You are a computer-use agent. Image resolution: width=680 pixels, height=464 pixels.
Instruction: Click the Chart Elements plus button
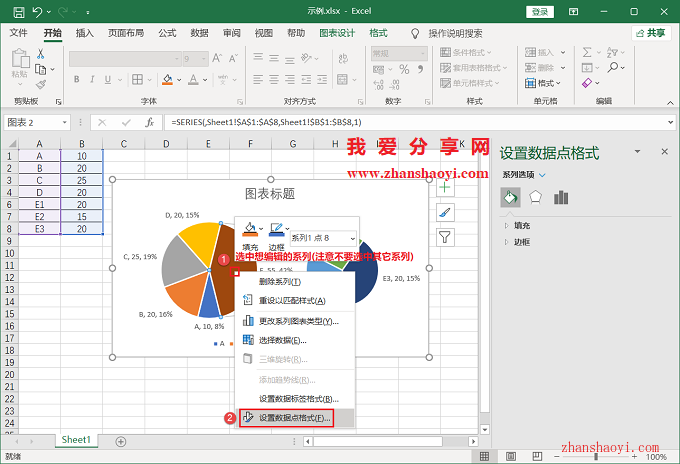445,187
